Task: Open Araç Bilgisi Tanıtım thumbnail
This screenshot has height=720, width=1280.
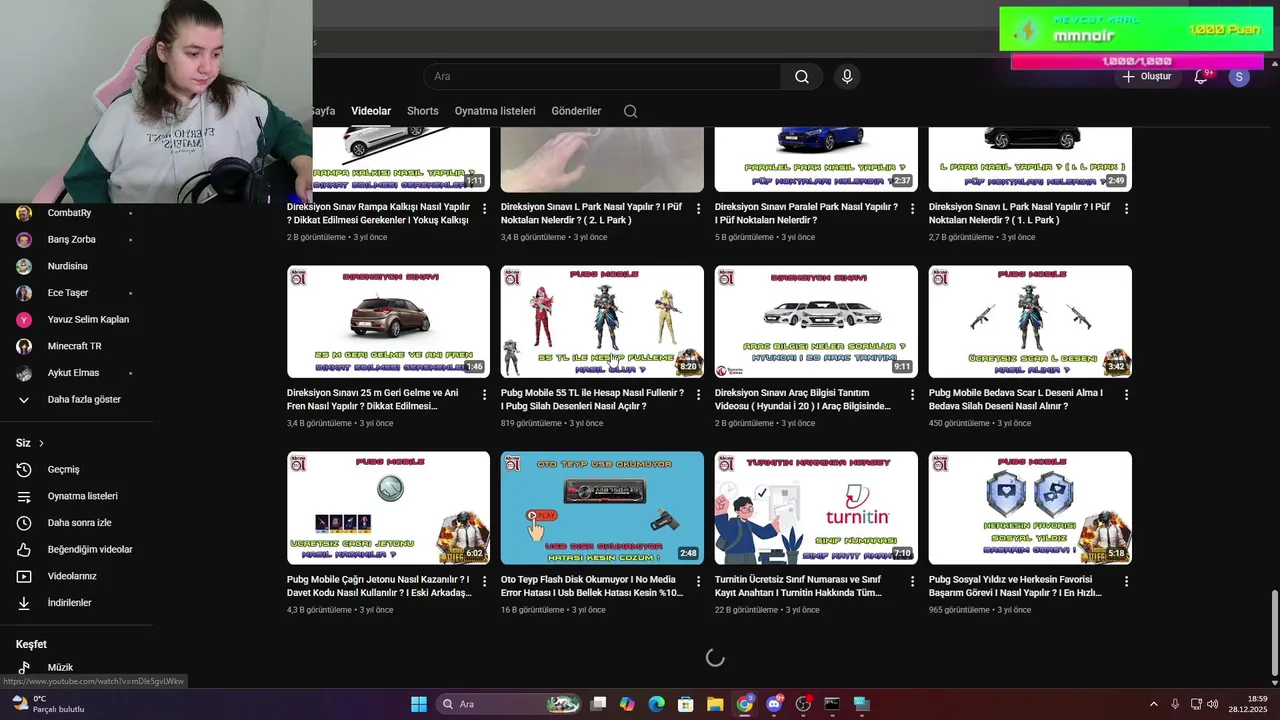Action: tap(816, 321)
